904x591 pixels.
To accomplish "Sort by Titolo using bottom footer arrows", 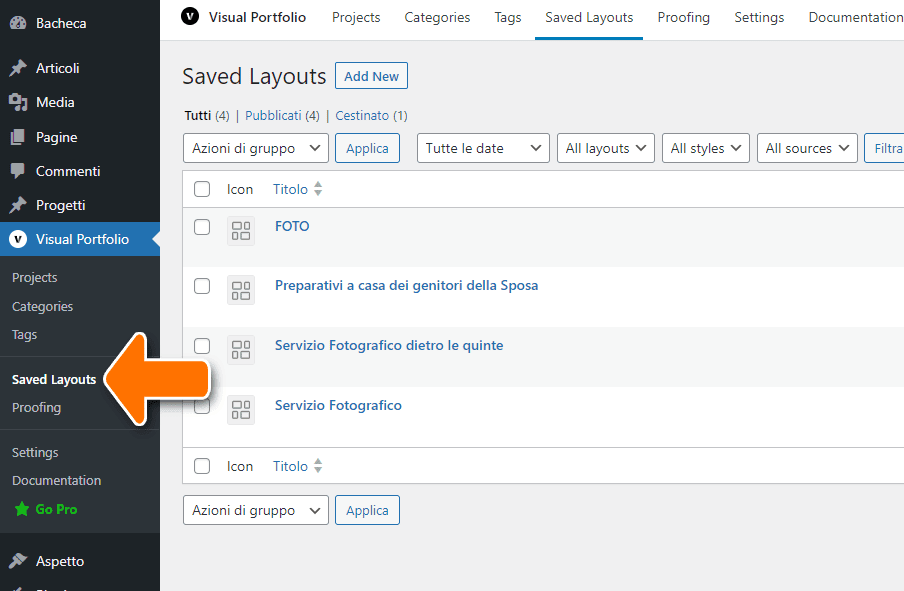I will [318, 465].
